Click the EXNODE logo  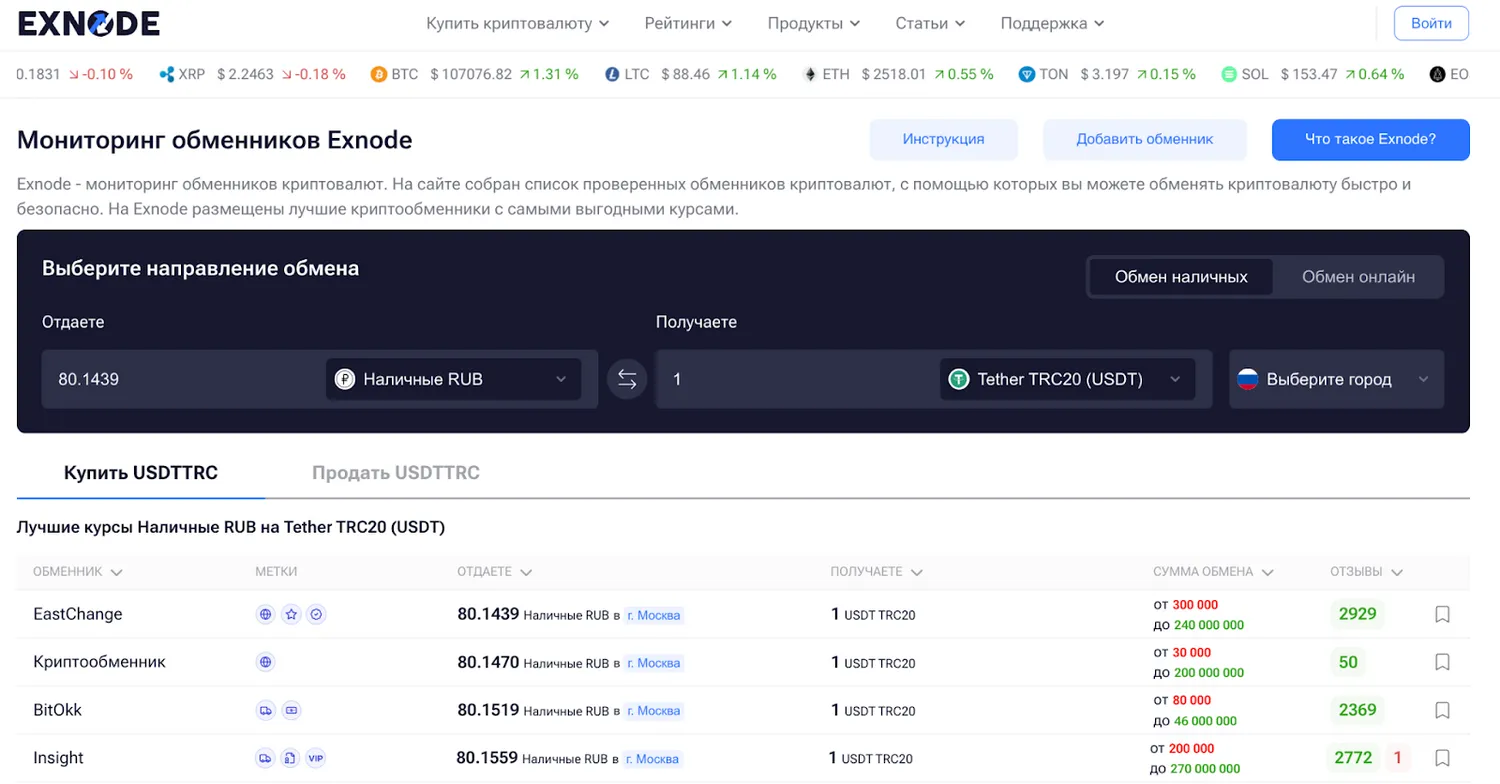[x=88, y=24]
